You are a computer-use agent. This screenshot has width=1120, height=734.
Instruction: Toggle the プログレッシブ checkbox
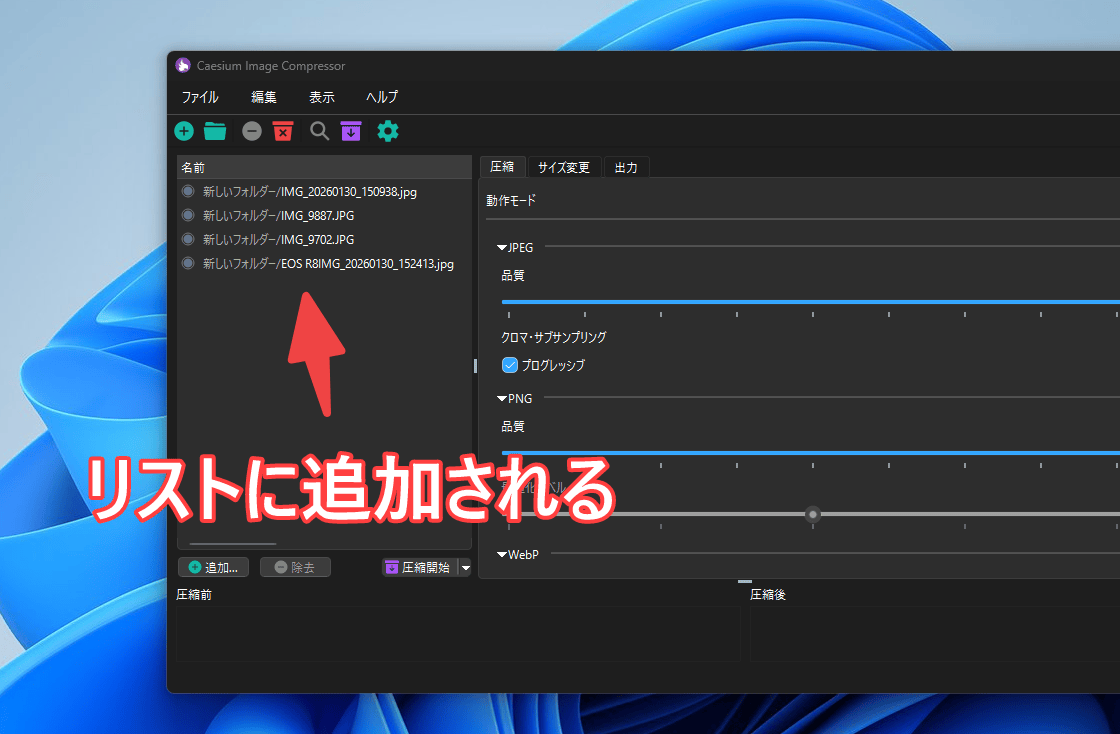pyautogui.click(x=510, y=365)
